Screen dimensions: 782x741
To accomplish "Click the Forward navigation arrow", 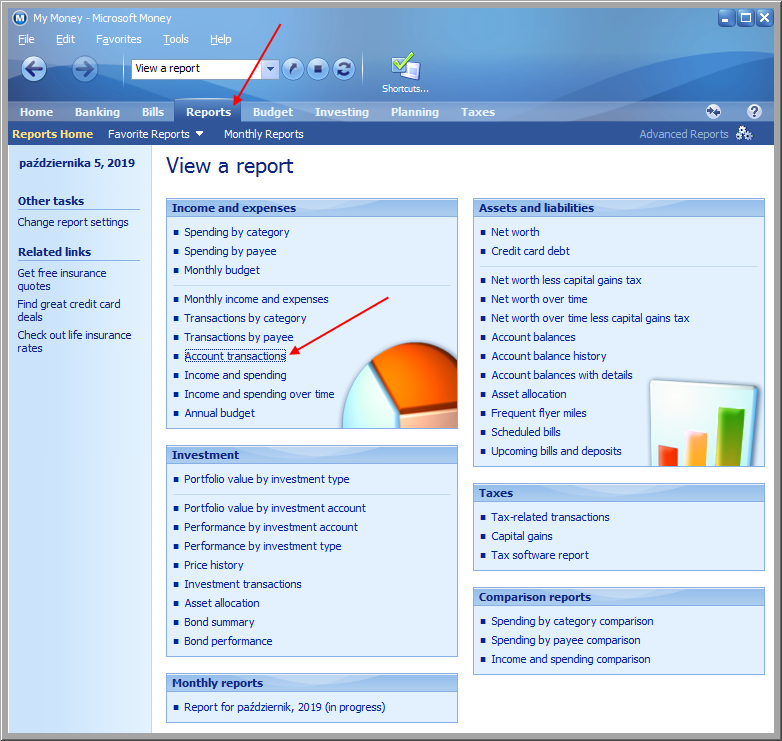I will (85, 68).
